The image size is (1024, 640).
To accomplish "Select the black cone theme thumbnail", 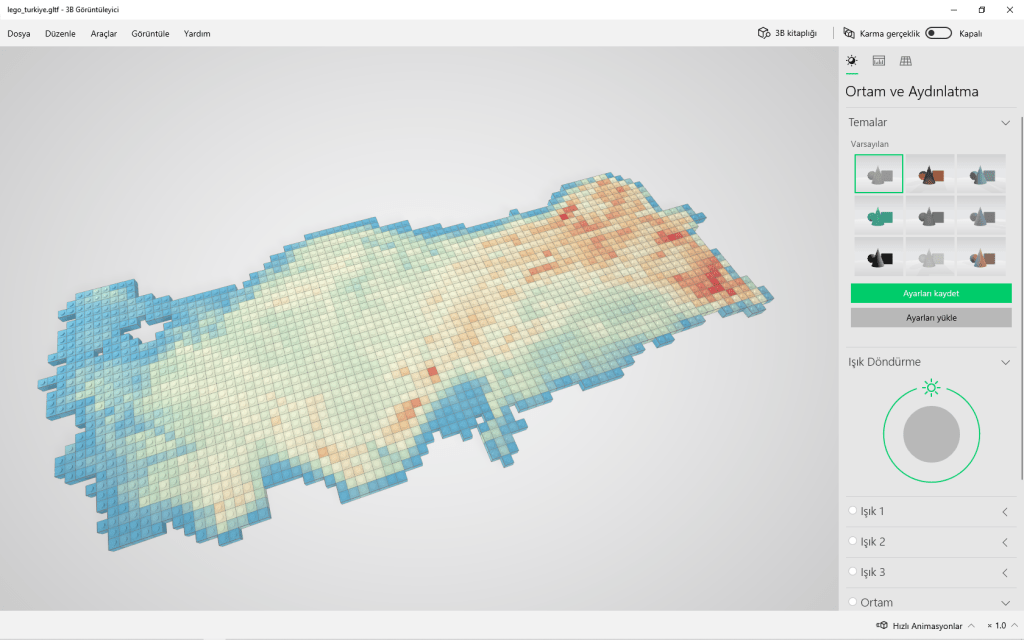I will 878,257.
